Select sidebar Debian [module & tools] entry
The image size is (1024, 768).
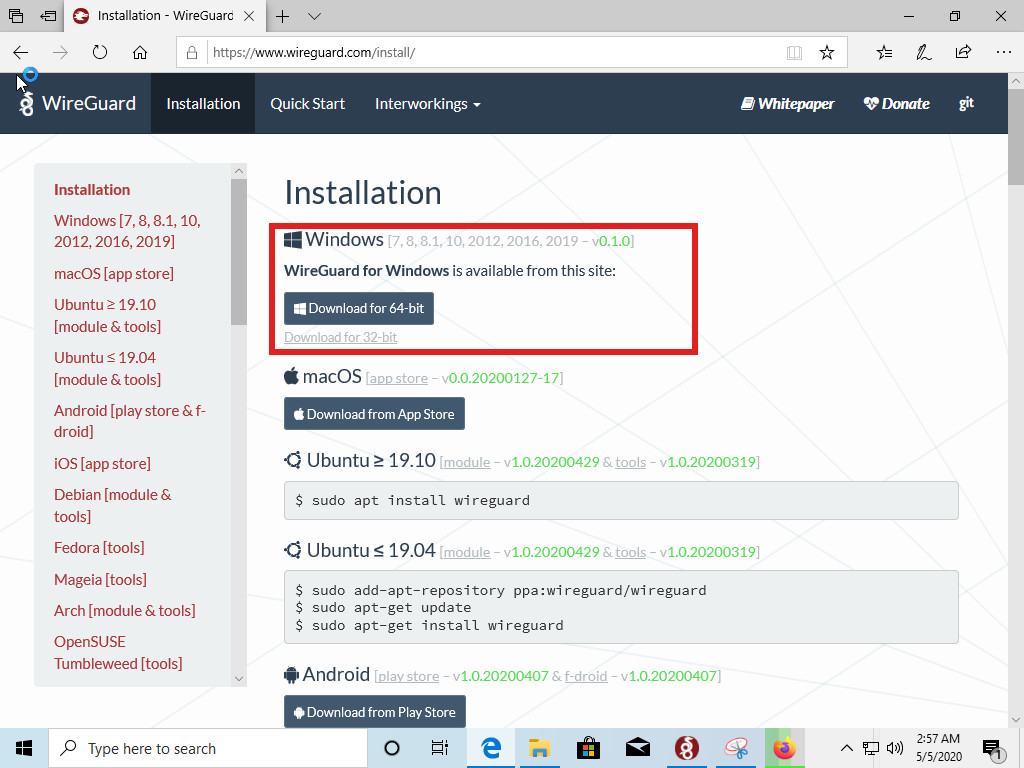click(x=112, y=505)
